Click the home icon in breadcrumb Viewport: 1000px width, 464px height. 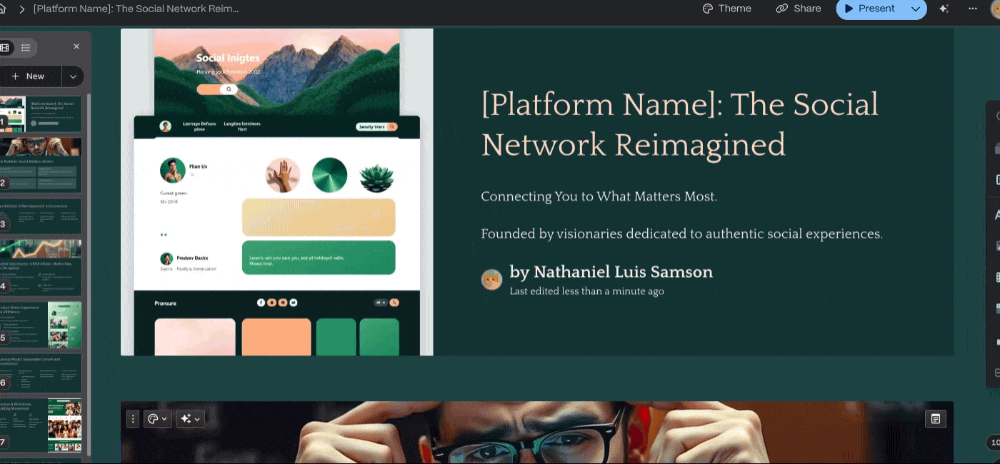coord(4,8)
